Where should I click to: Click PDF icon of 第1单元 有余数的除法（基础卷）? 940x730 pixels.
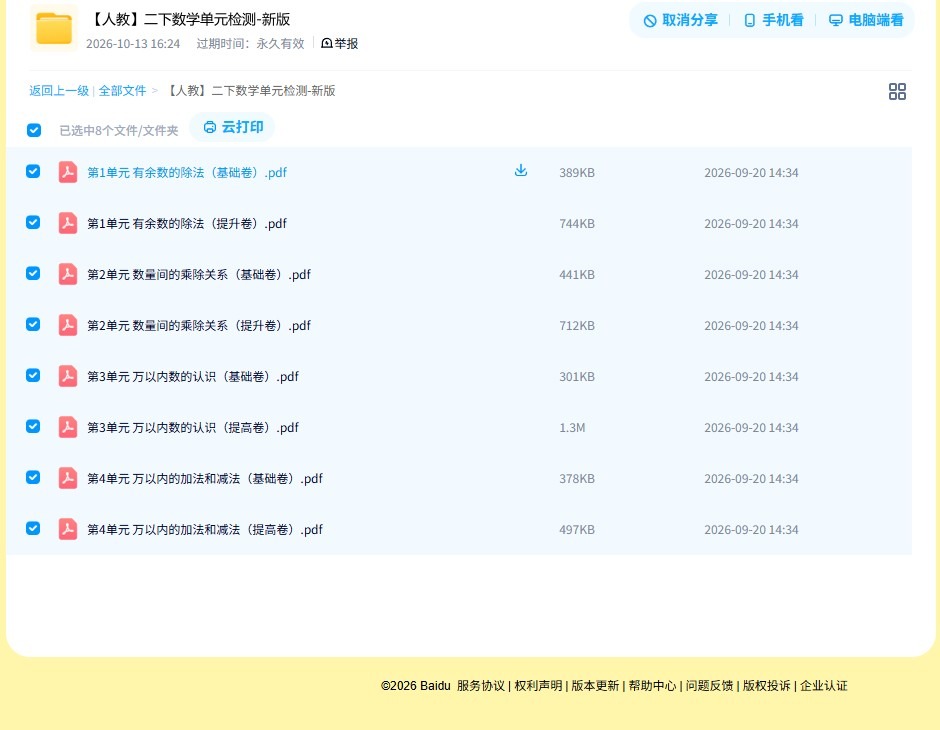[x=68, y=172]
